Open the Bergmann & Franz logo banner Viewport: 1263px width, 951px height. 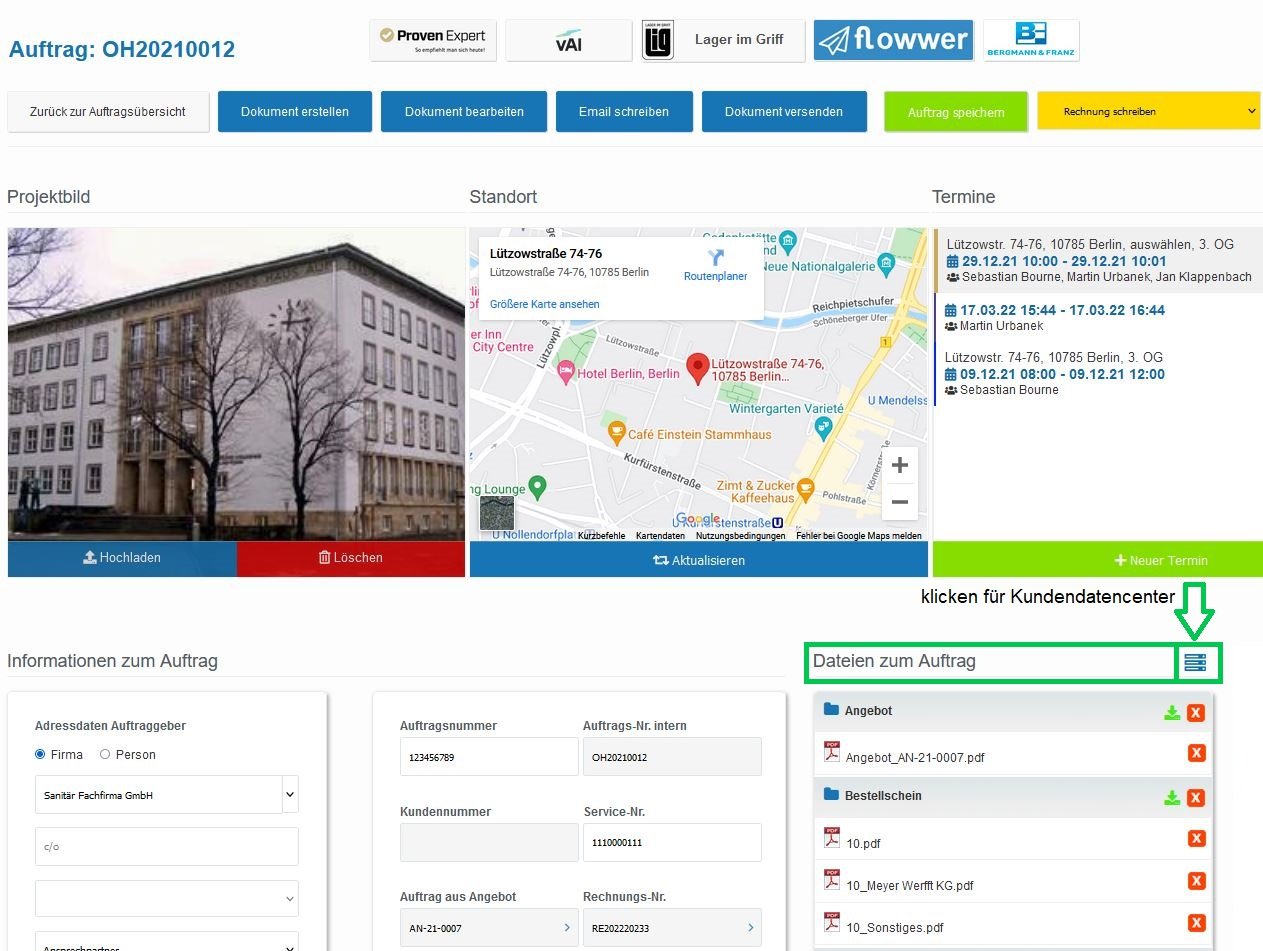1031,40
